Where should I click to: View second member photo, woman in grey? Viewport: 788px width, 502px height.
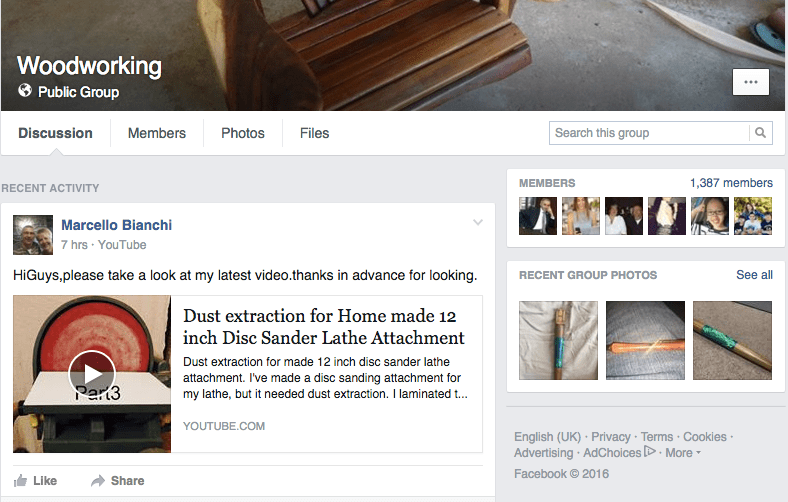(x=581, y=216)
